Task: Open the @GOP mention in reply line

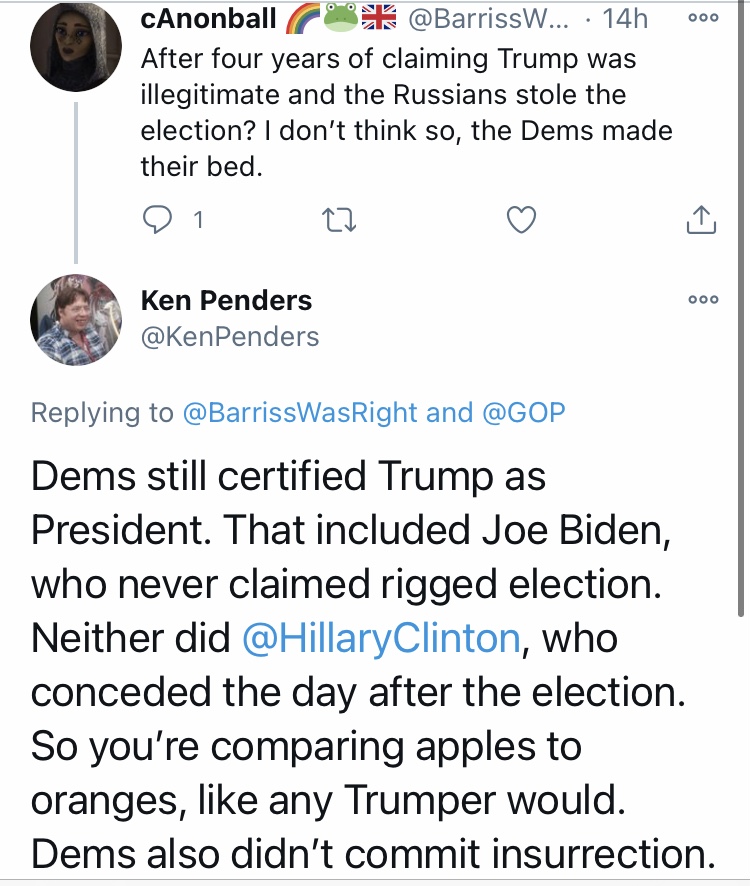Action: click(x=523, y=412)
